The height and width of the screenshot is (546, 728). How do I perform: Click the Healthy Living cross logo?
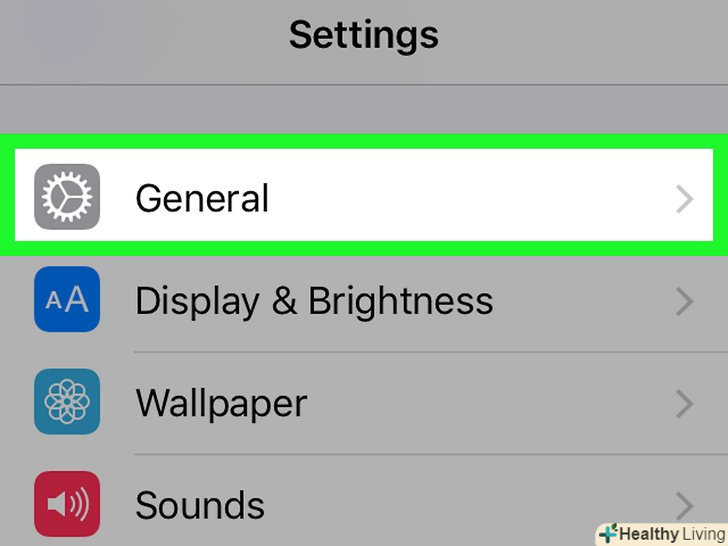tap(607, 533)
